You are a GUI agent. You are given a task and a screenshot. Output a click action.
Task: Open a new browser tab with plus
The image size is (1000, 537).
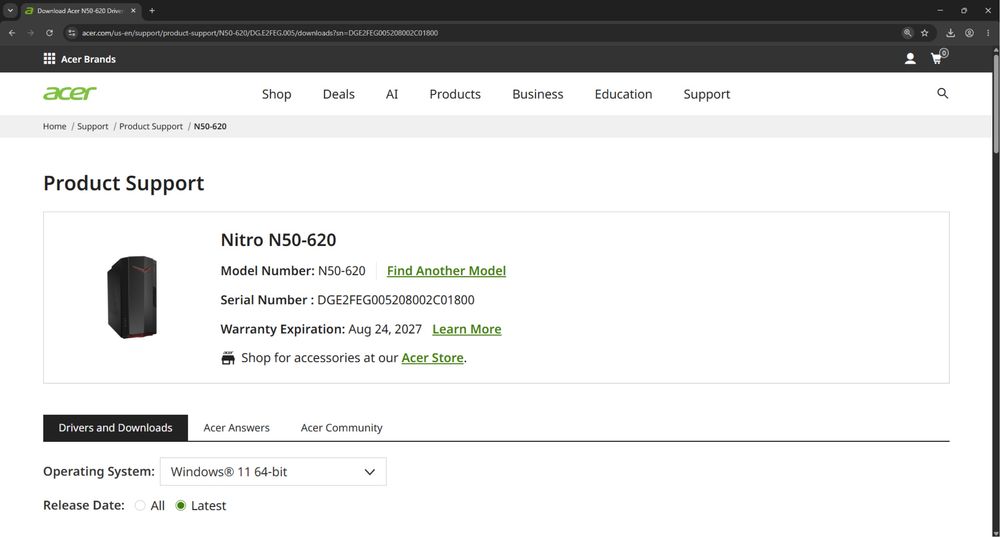(x=152, y=11)
